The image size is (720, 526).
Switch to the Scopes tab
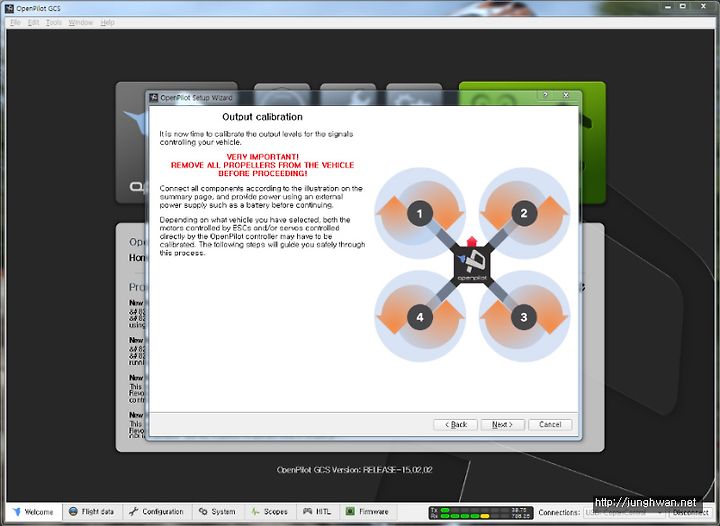click(x=270, y=511)
